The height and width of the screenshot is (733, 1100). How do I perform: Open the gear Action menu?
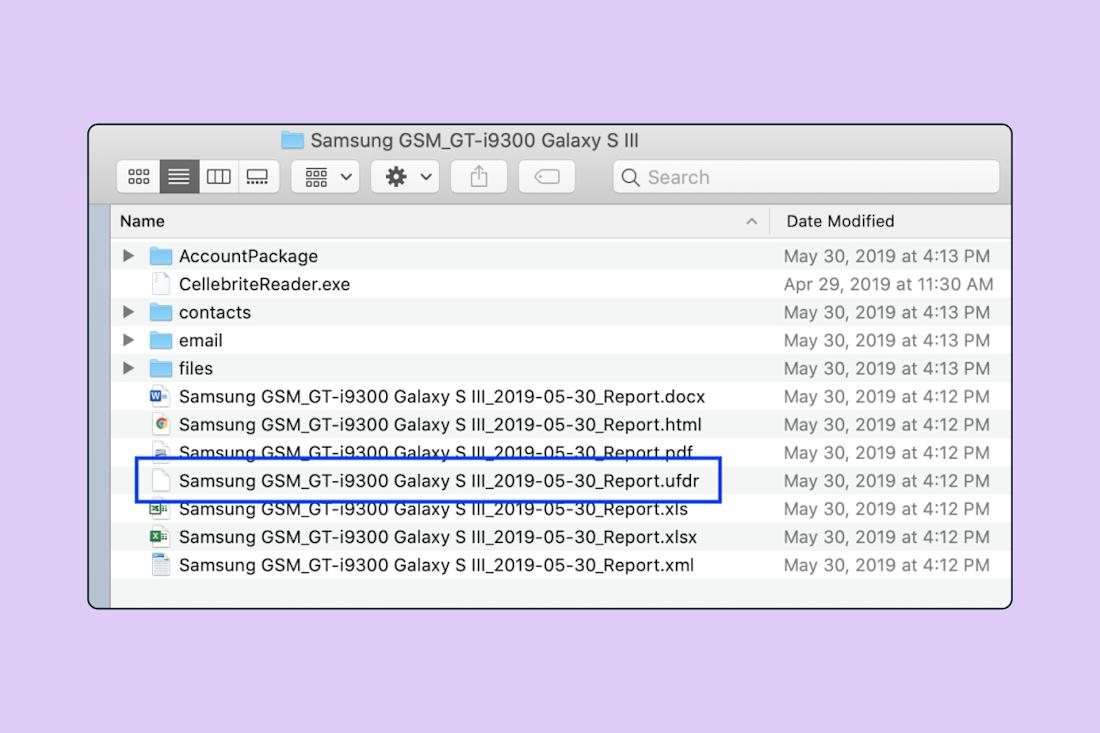[406, 177]
